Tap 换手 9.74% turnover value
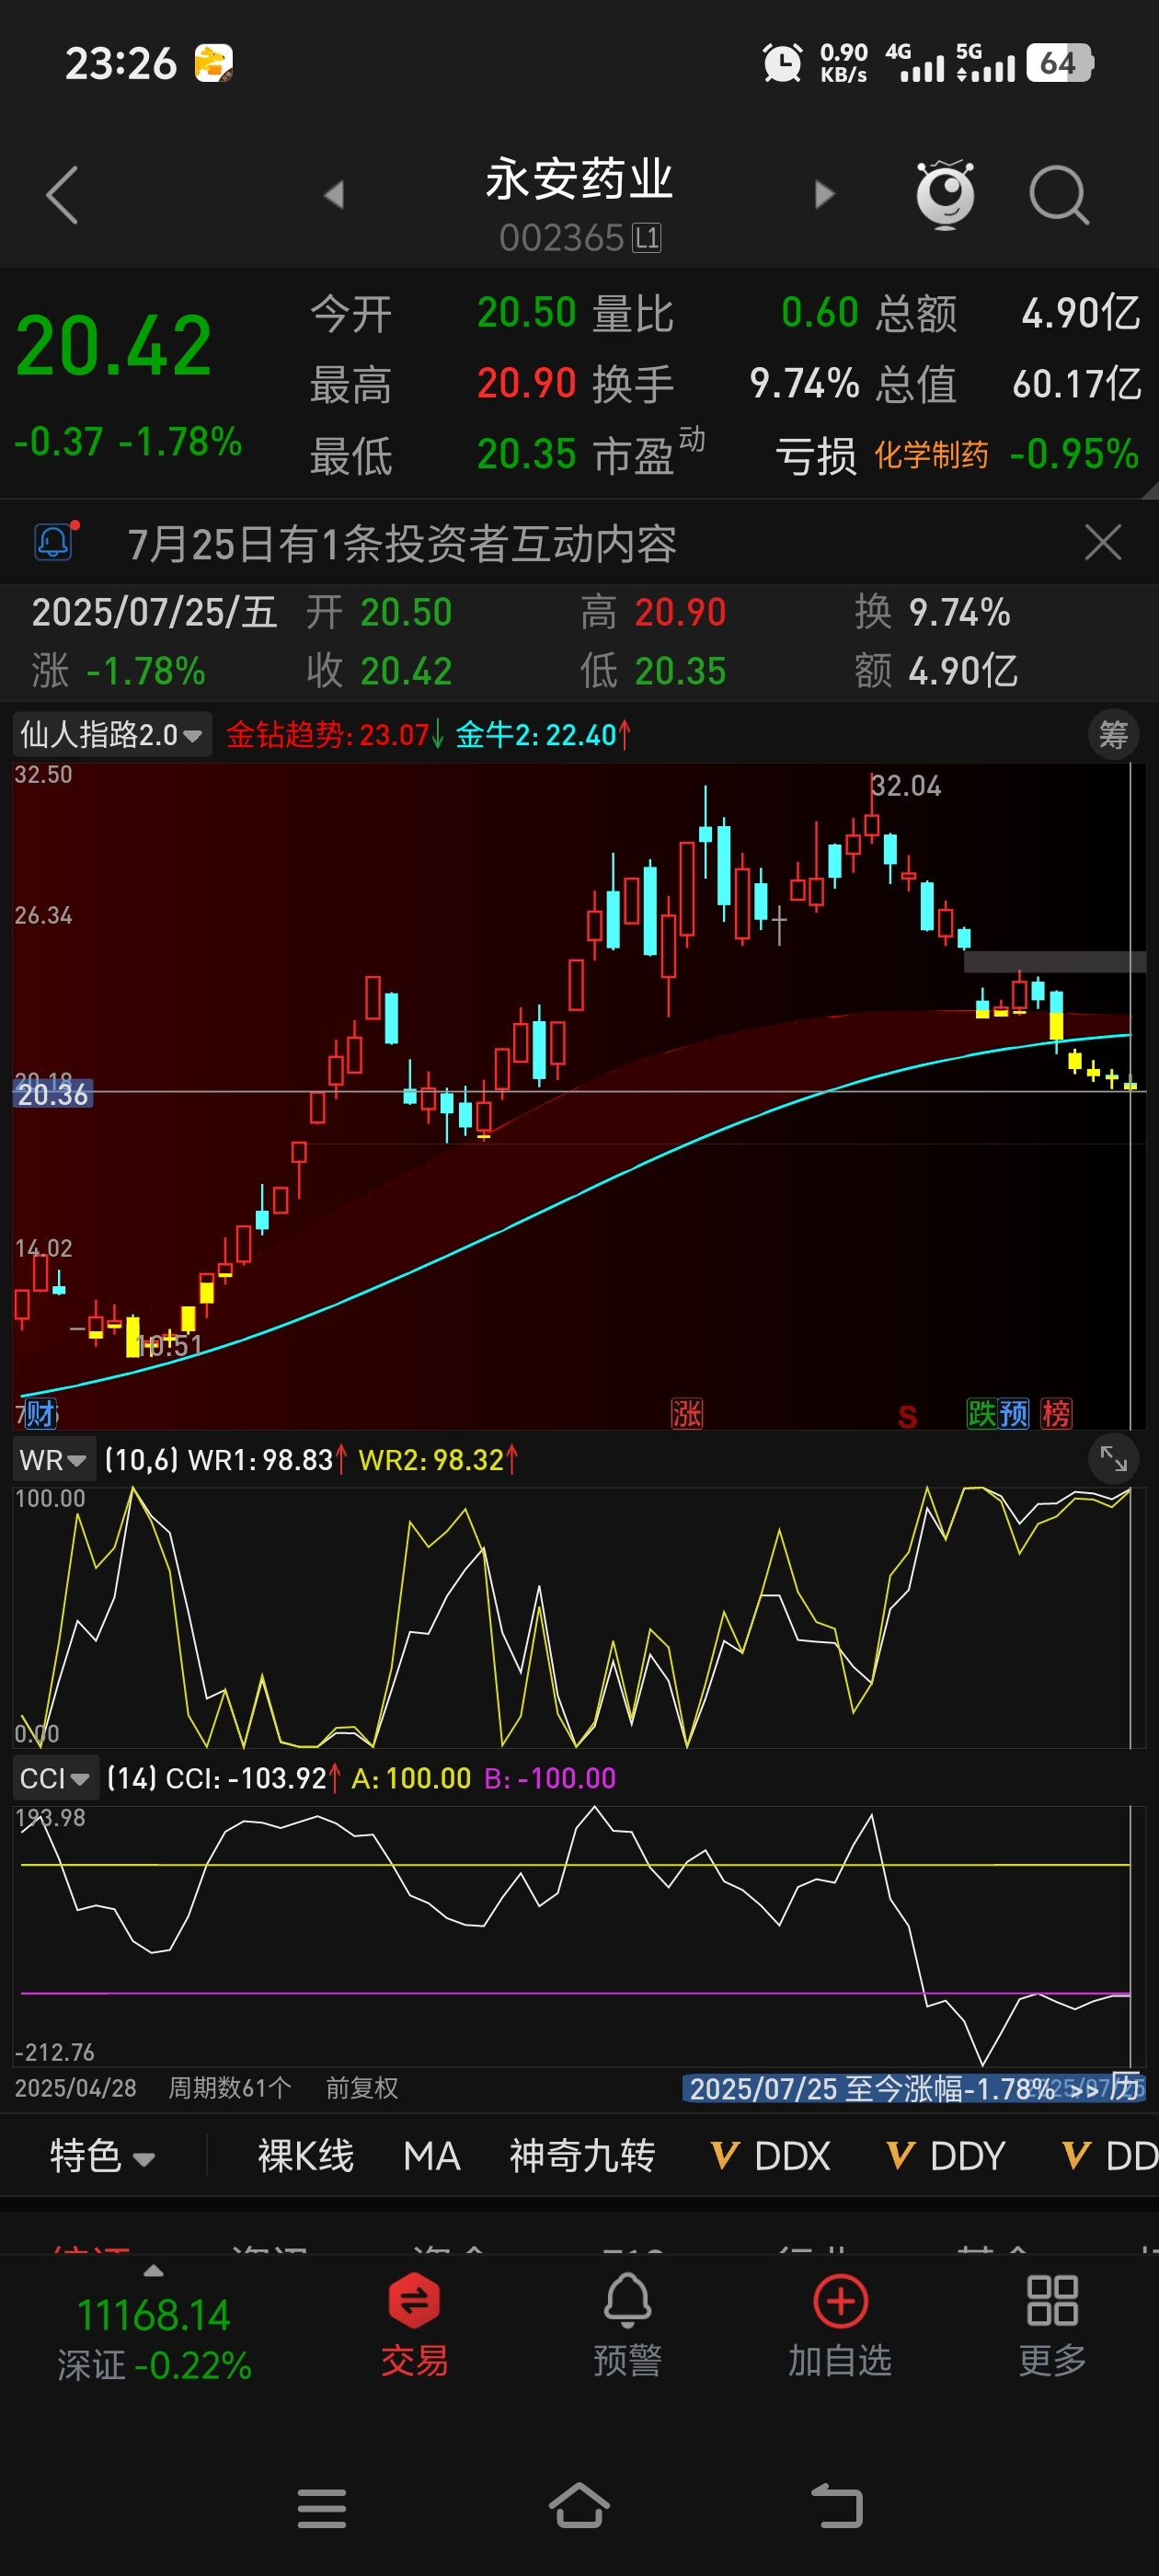Viewport: 1159px width, 2576px height. 725,384
